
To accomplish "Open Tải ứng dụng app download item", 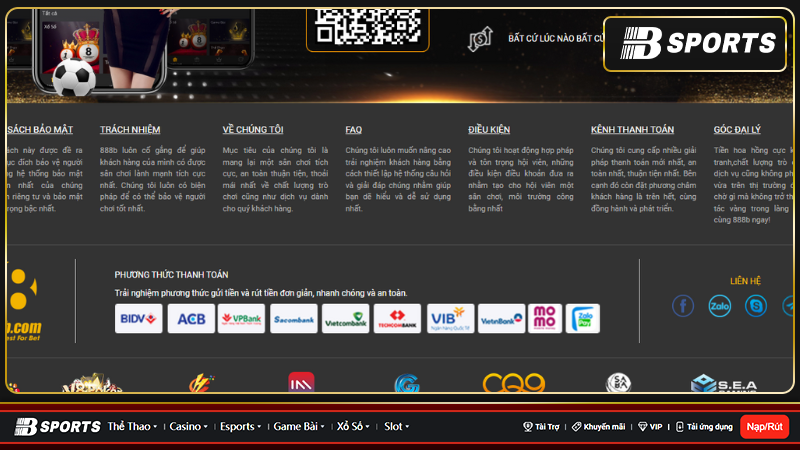I will (x=704, y=427).
